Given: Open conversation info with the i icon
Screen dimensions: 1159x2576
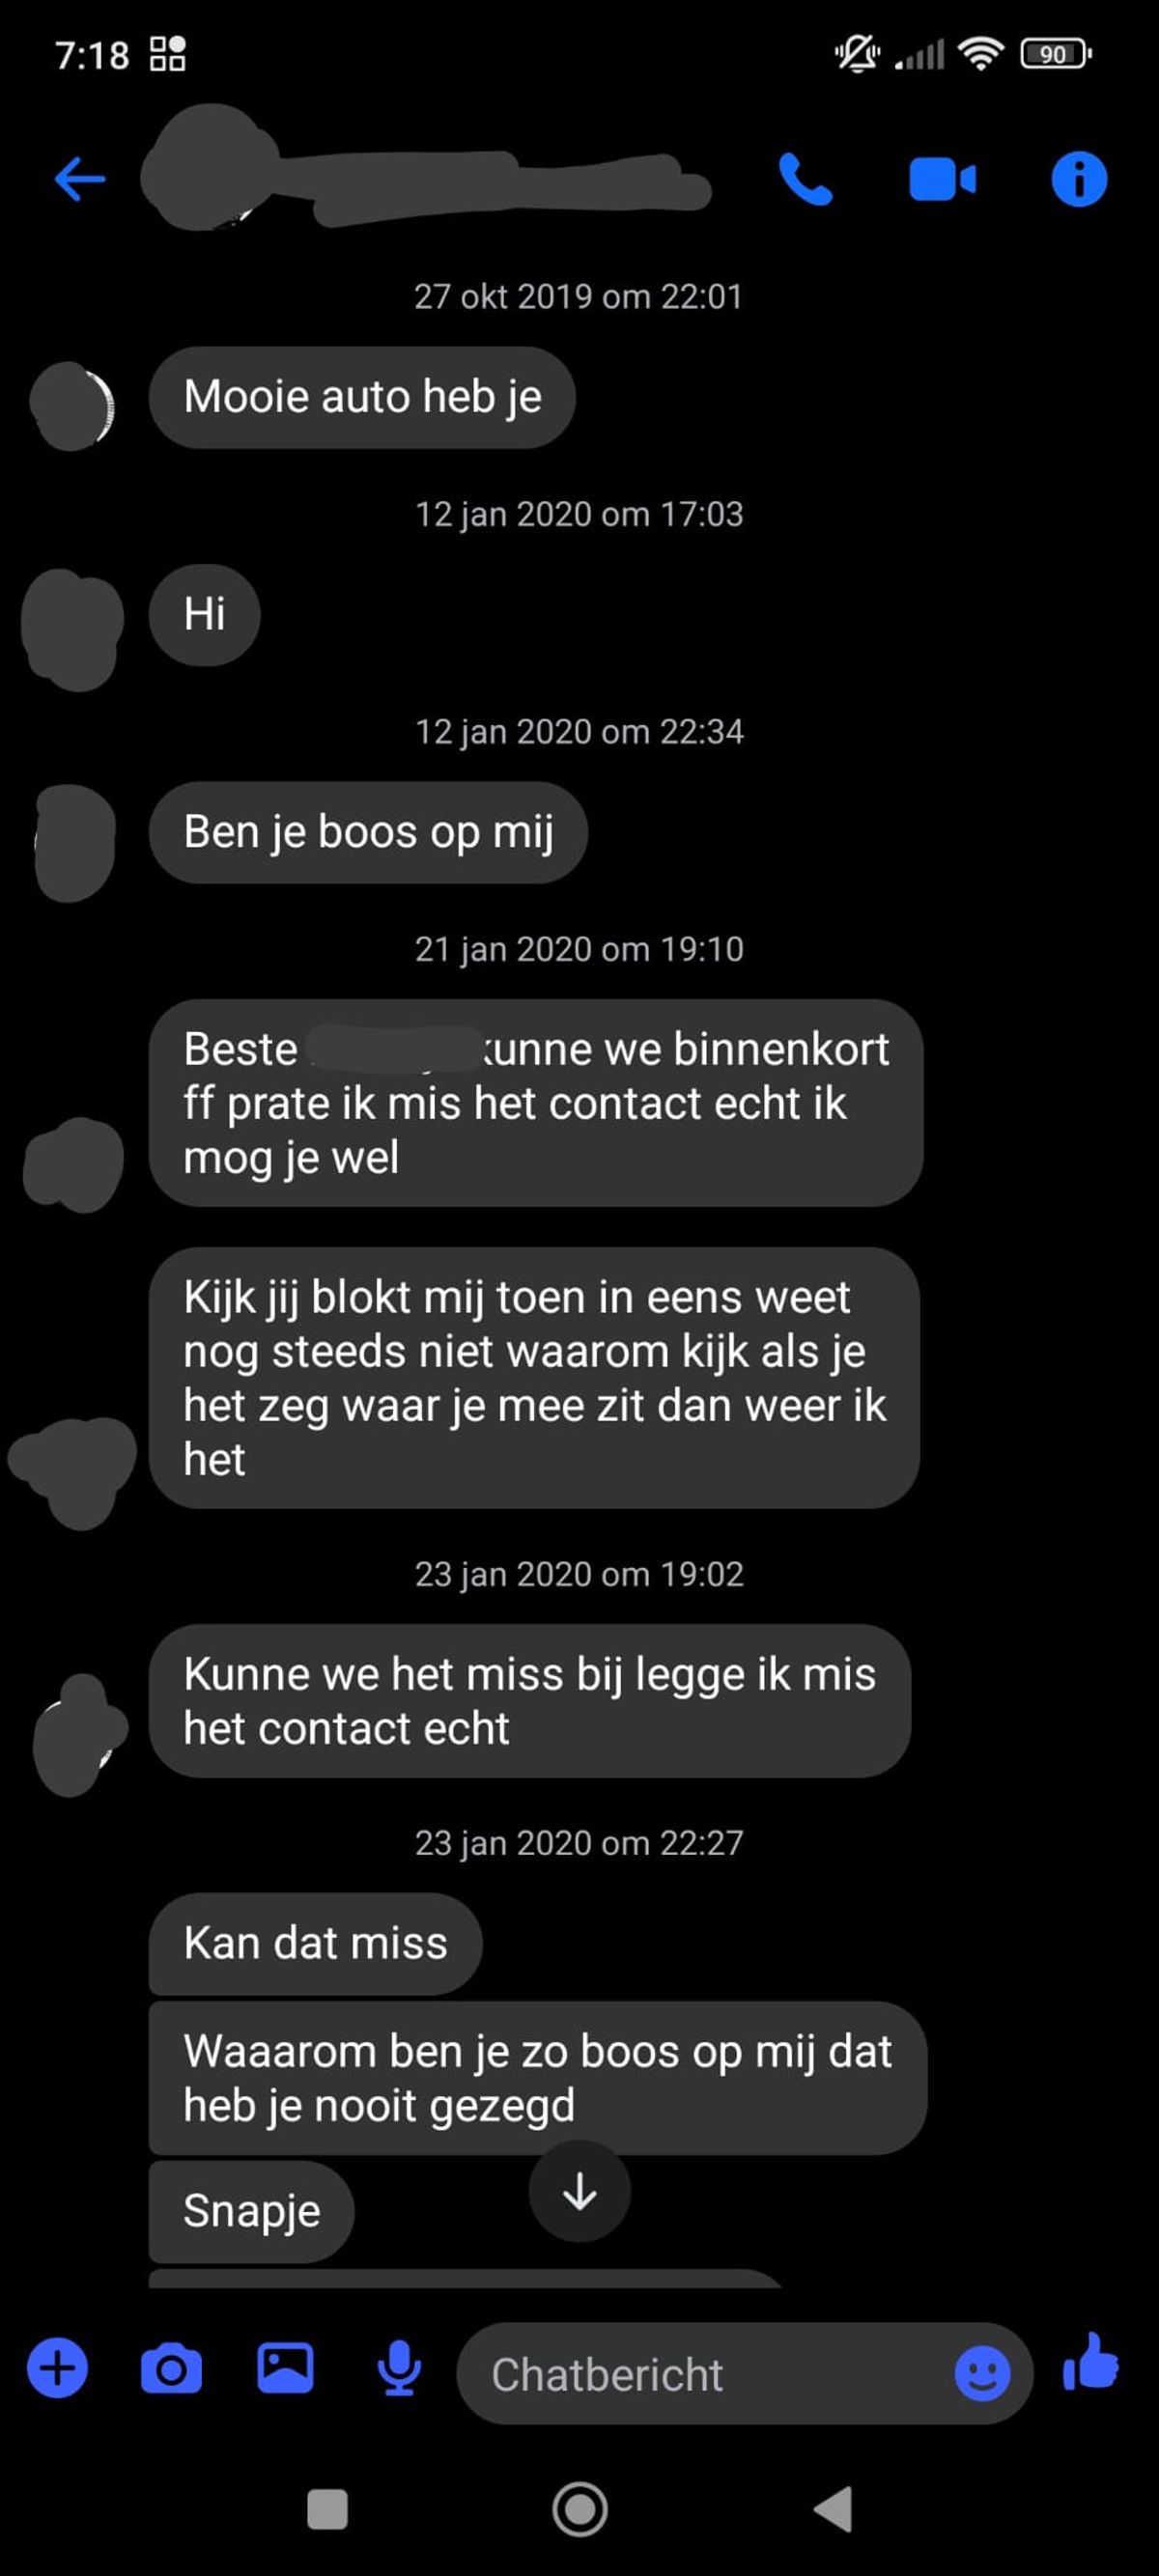Looking at the screenshot, I should [1079, 180].
